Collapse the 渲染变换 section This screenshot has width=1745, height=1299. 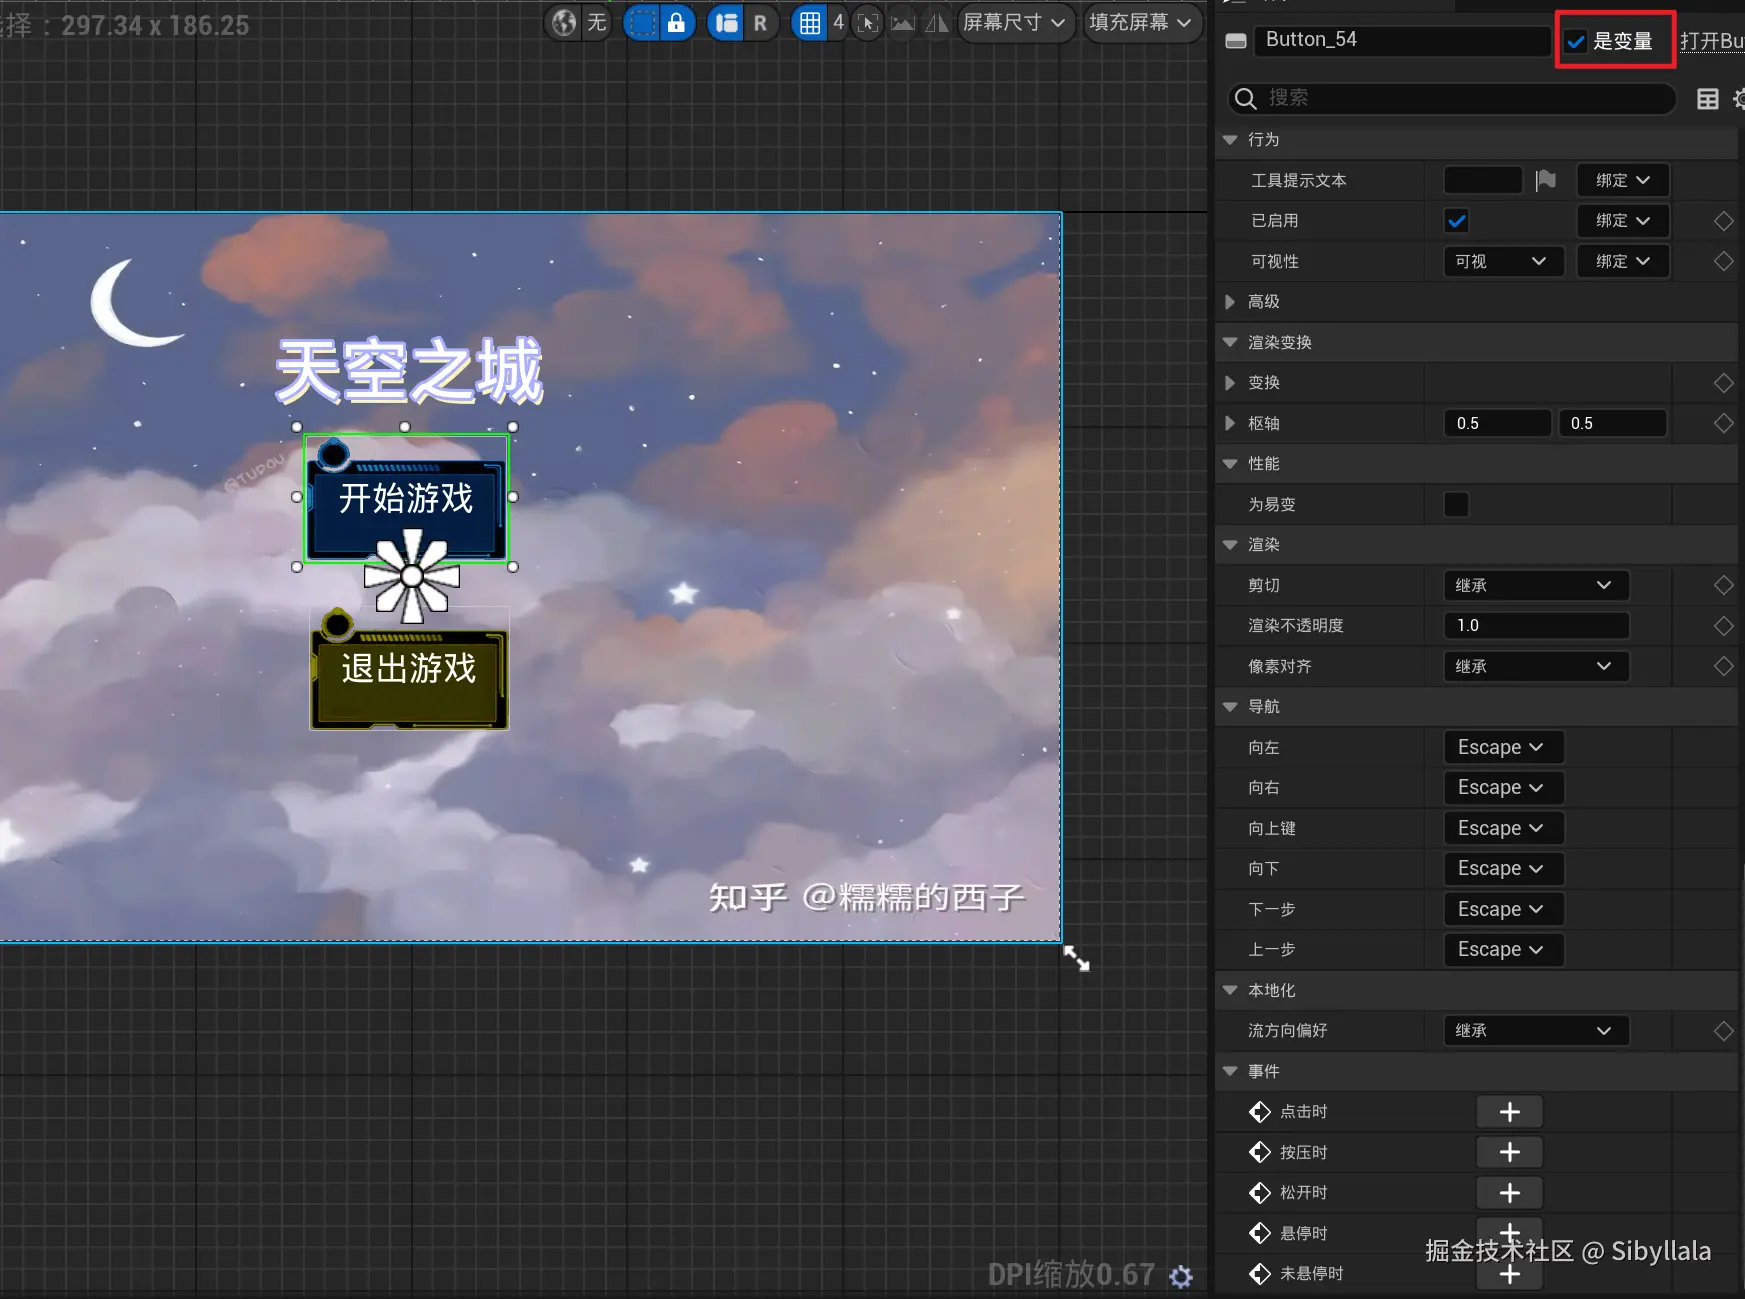click(x=1230, y=342)
